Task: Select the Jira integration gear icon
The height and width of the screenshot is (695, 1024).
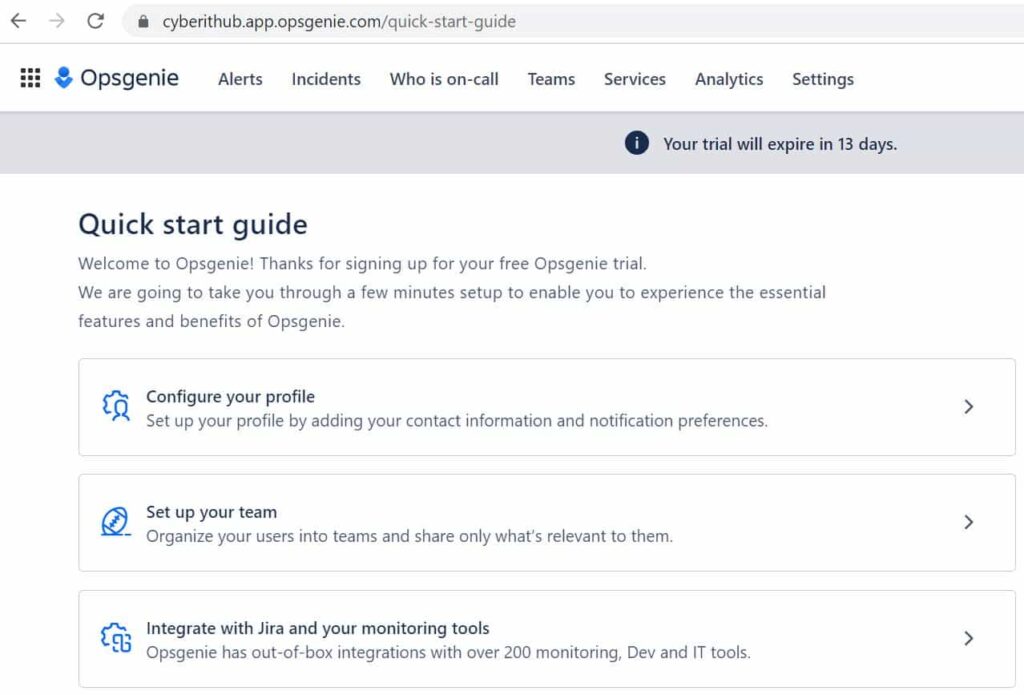Action: tap(115, 638)
